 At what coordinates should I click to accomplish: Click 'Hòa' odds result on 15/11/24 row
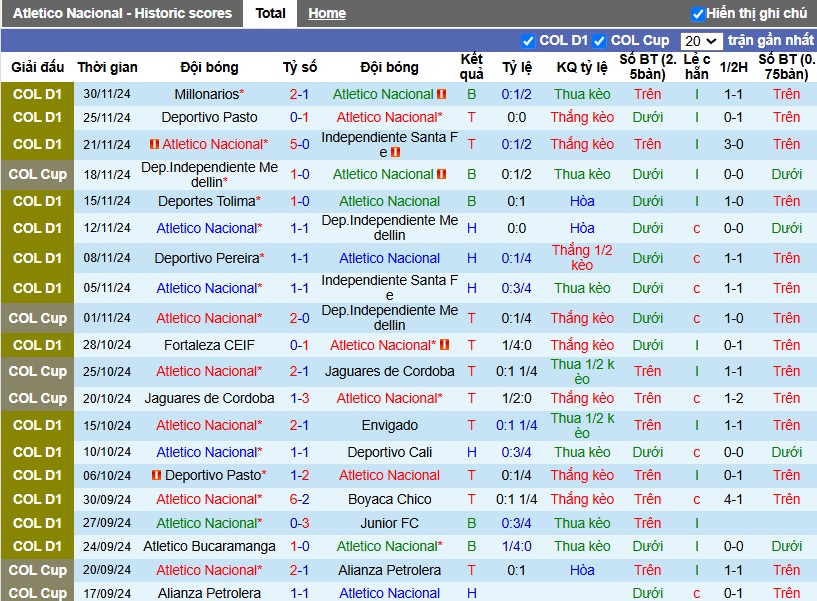[x=582, y=201]
